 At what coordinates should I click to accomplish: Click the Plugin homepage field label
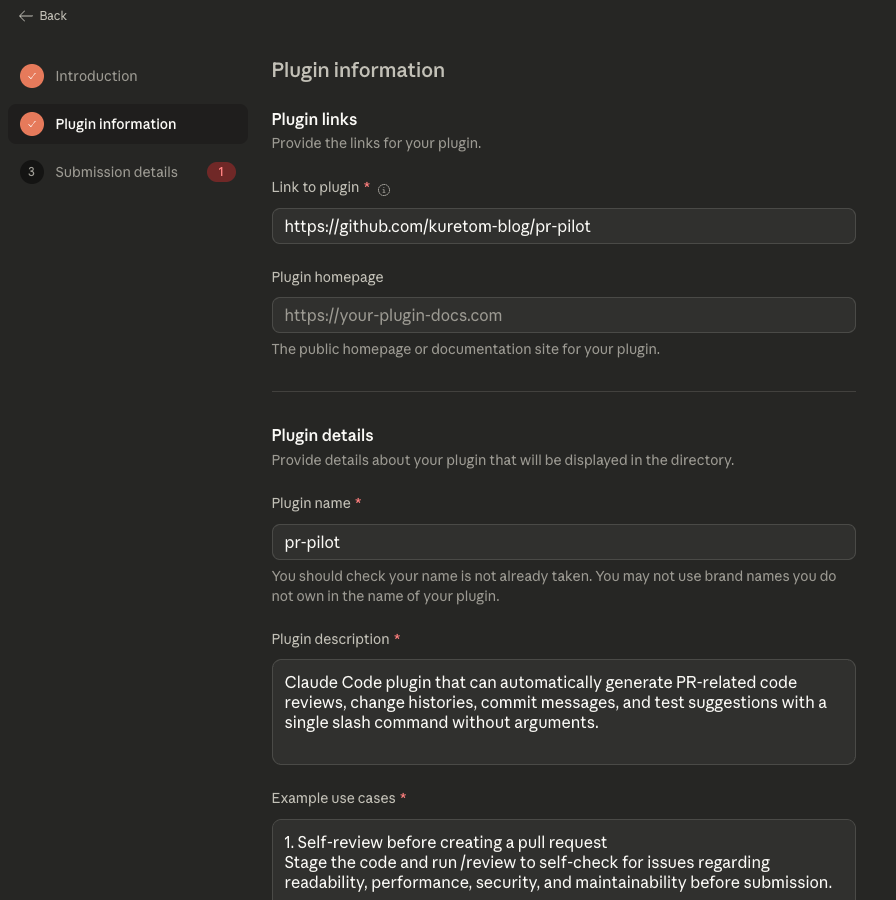click(x=327, y=277)
